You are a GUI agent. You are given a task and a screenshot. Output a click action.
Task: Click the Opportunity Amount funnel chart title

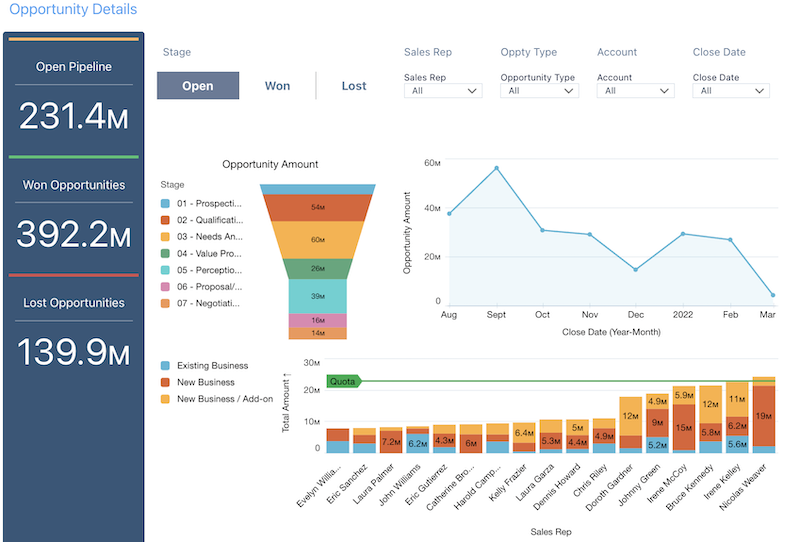point(270,164)
